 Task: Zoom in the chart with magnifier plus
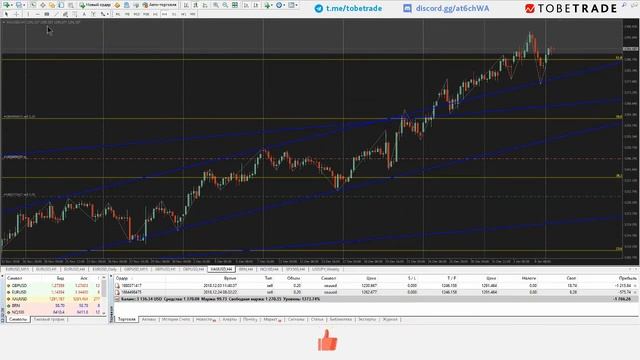pyautogui.click(x=216, y=5)
